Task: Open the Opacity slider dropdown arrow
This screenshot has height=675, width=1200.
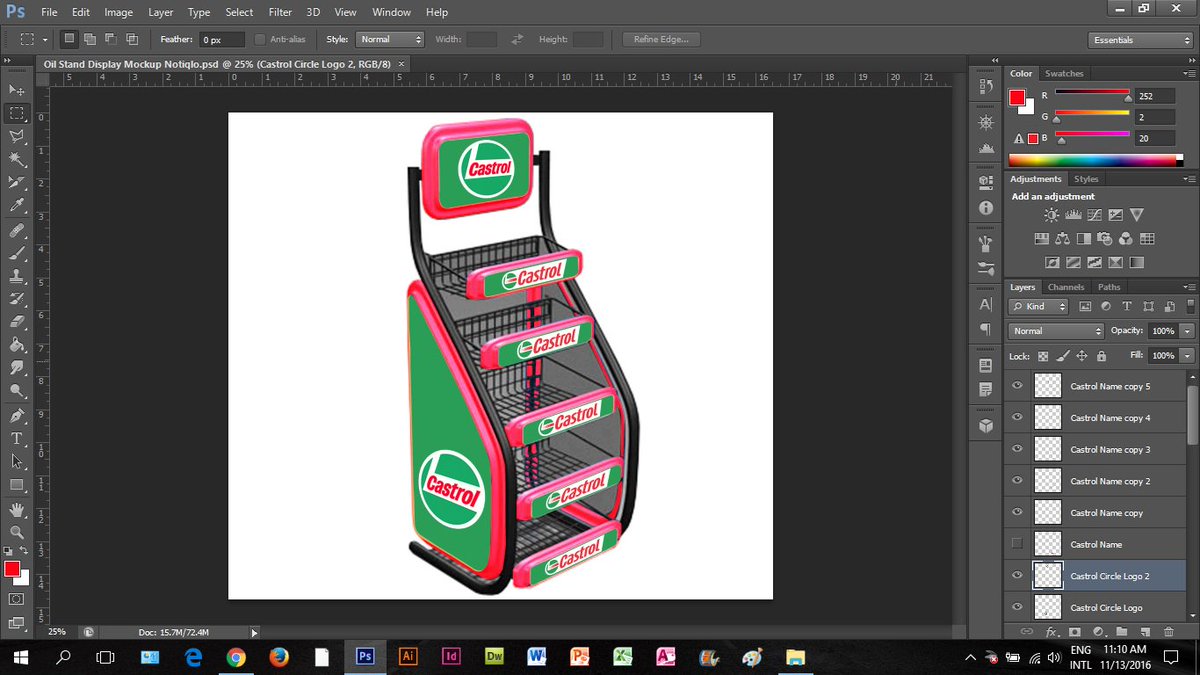Action: click(x=1187, y=331)
